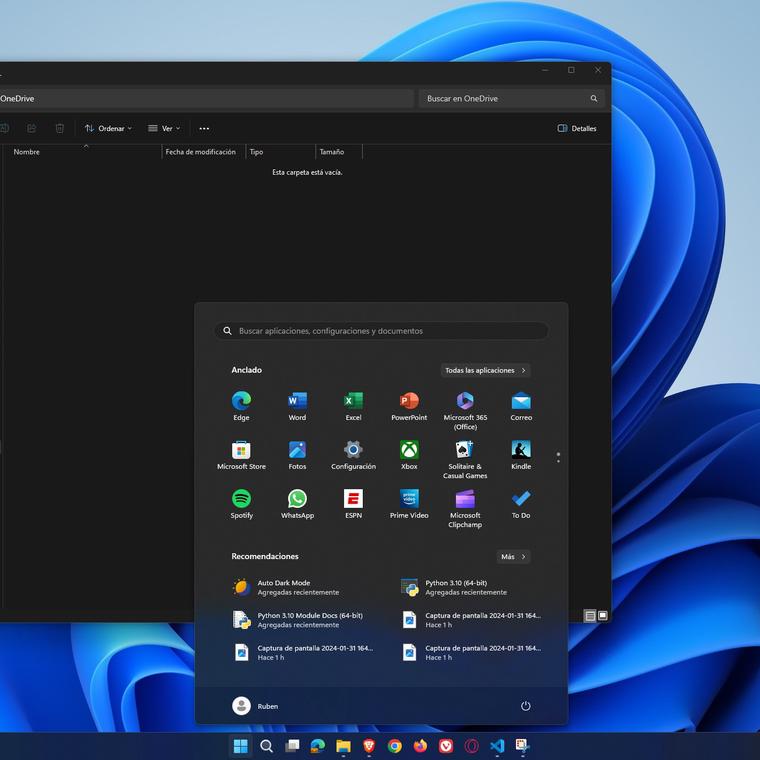Click the power button in Start
Screen dimensions: 760x760
tap(525, 706)
